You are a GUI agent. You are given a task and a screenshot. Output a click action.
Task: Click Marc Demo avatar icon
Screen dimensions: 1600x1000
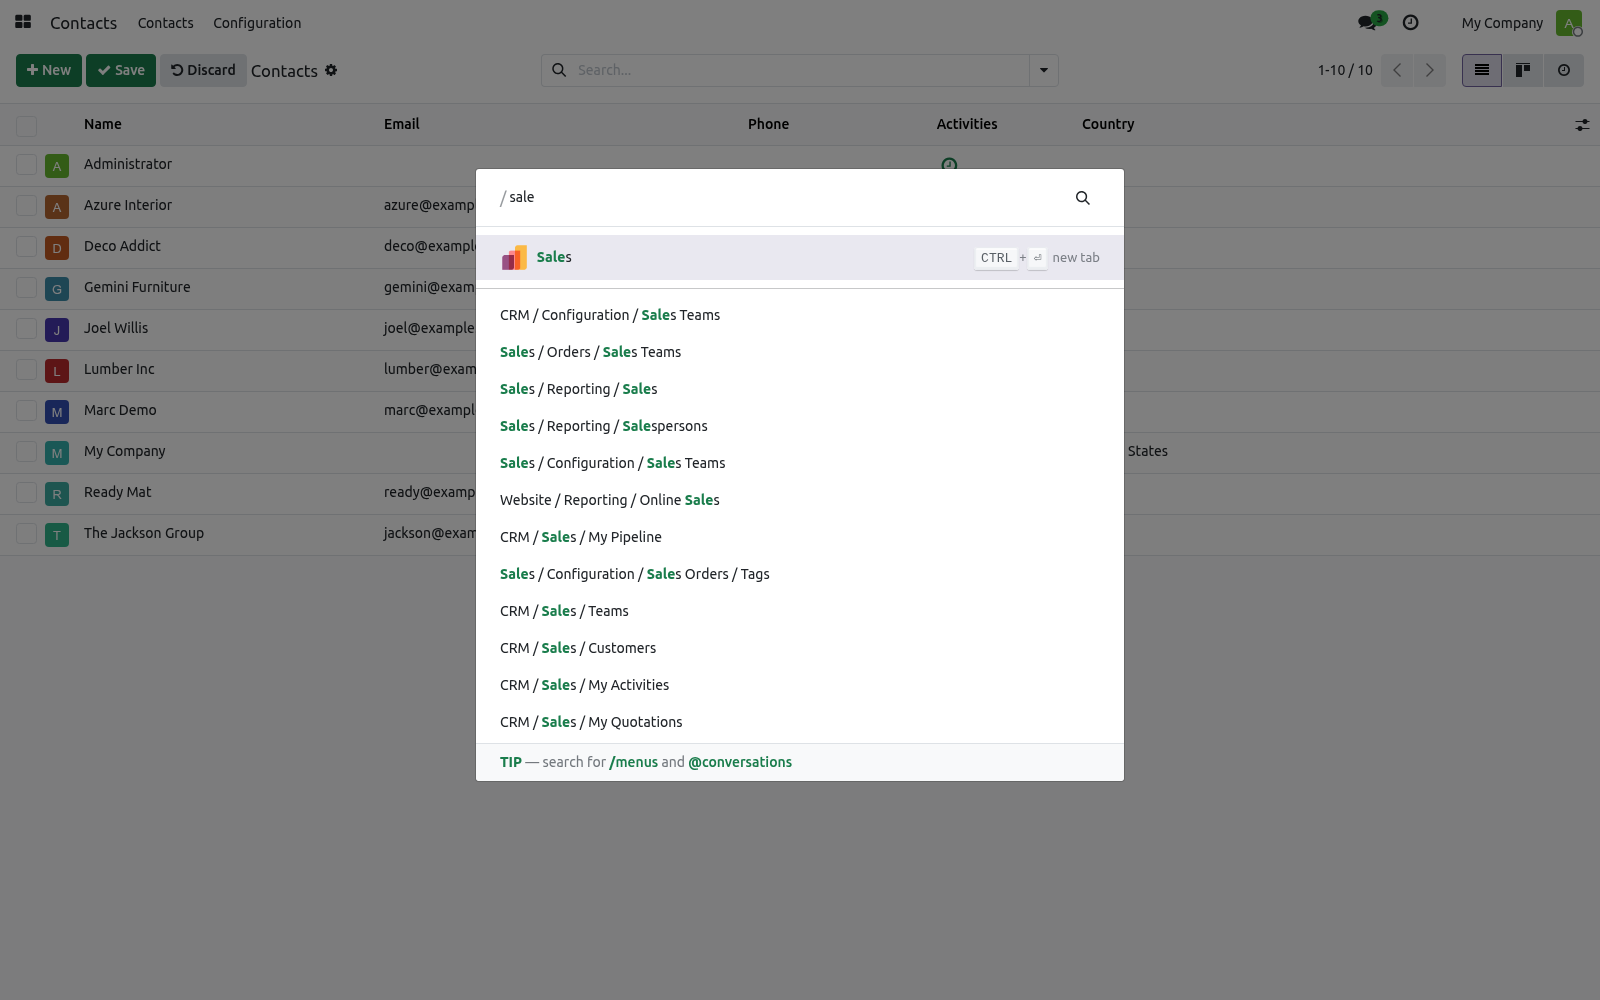click(57, 412)
